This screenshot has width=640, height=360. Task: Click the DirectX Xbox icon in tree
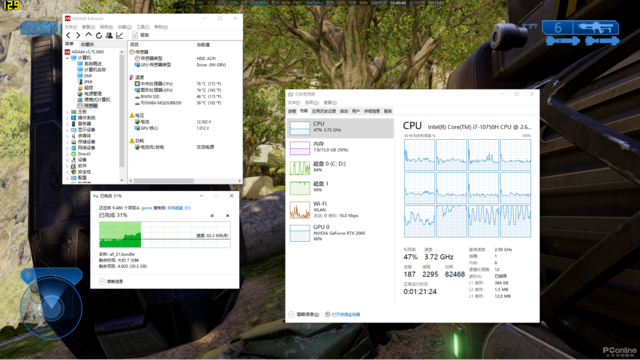tap(73, 154)
